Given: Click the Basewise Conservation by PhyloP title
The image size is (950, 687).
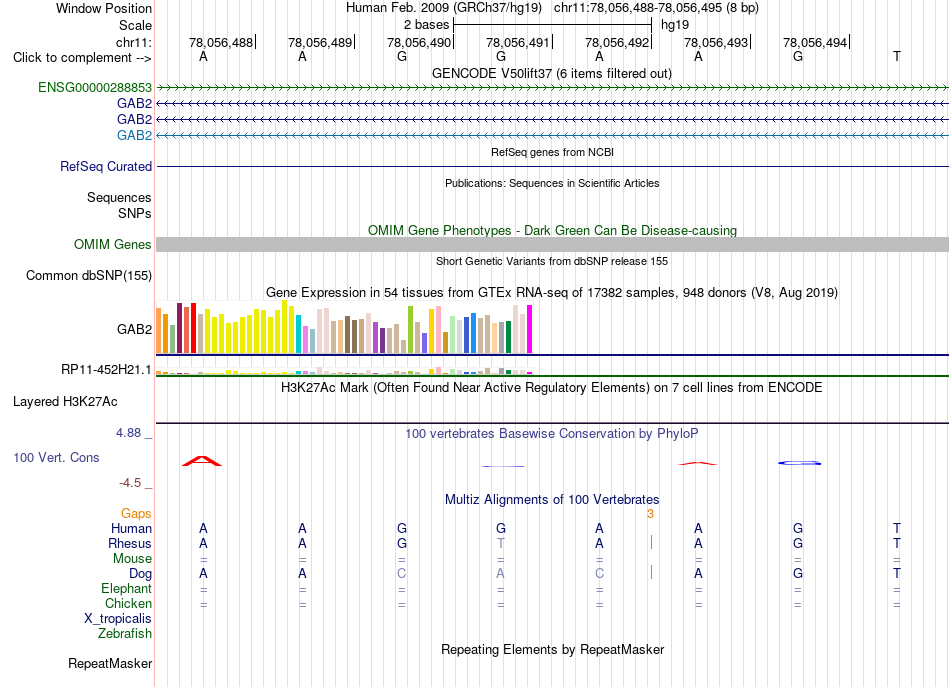Looking at the screenshot, I should tap(552, 433).
